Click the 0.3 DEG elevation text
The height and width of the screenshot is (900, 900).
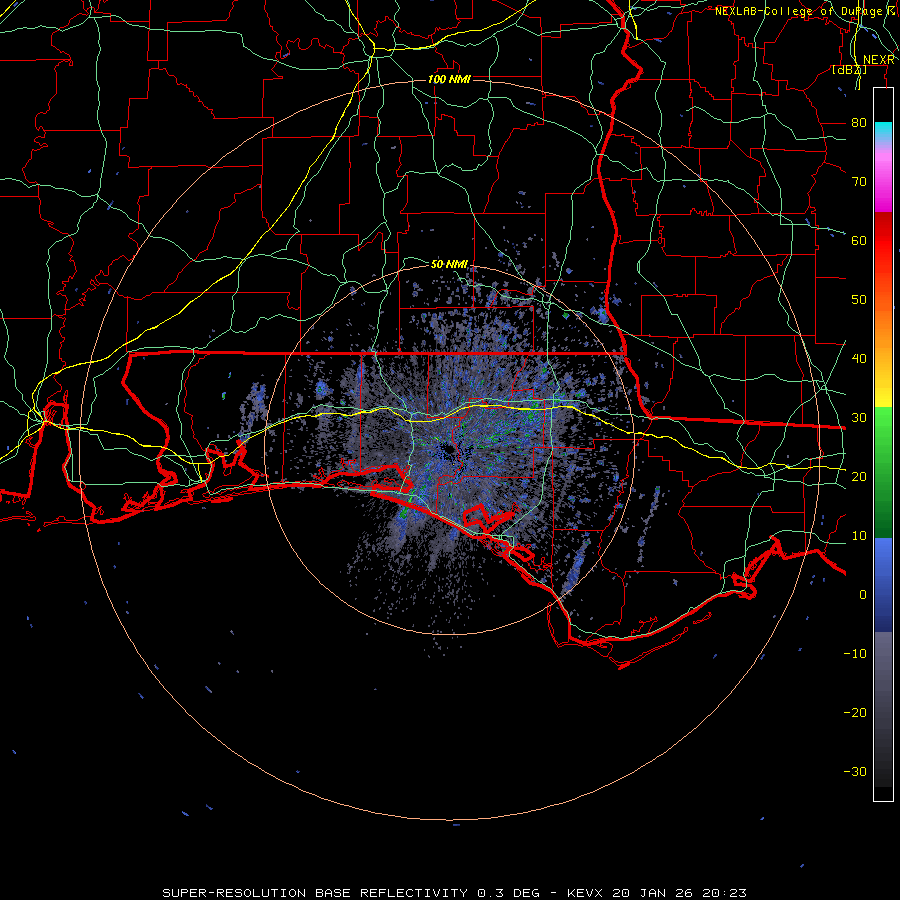pyautogui.click(x=508, y=893)
